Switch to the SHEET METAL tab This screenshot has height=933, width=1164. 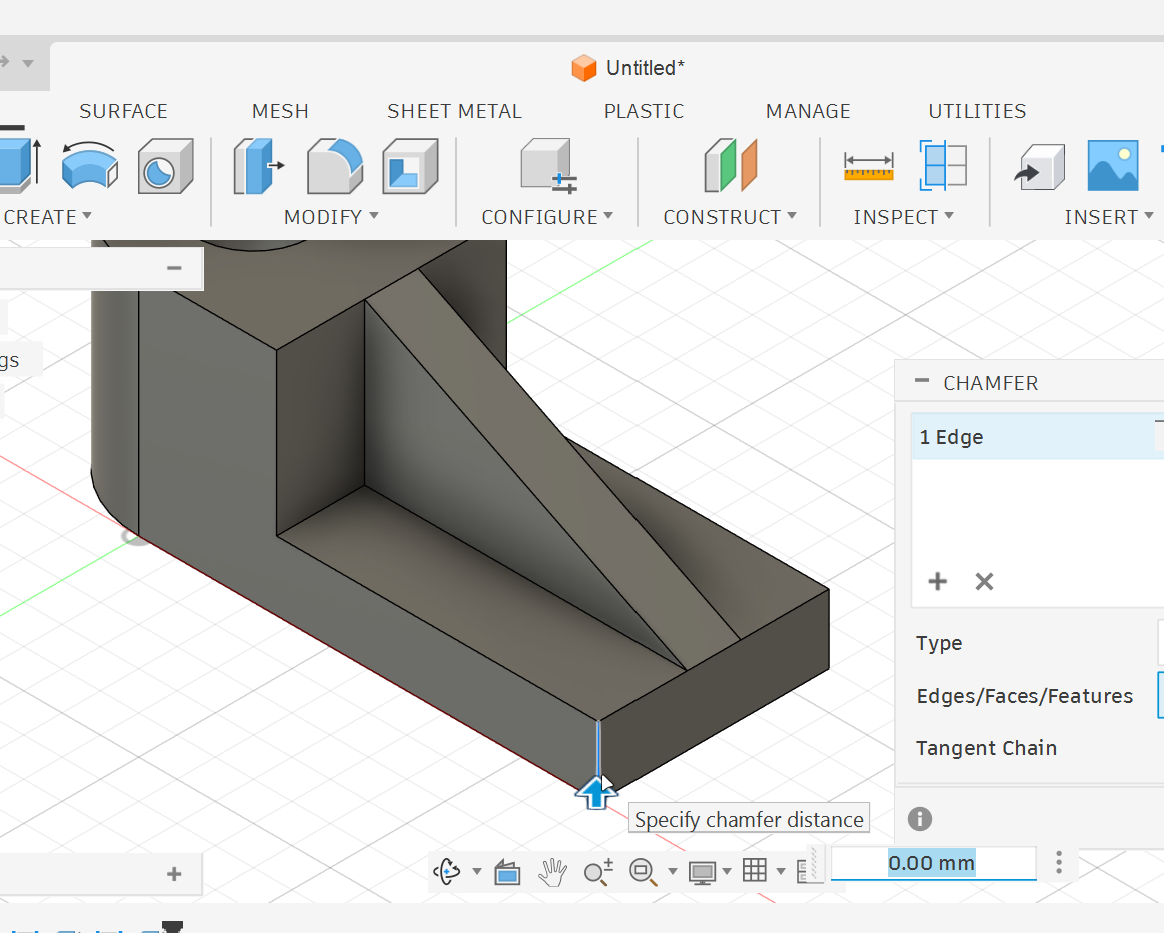tap(454, 111)
